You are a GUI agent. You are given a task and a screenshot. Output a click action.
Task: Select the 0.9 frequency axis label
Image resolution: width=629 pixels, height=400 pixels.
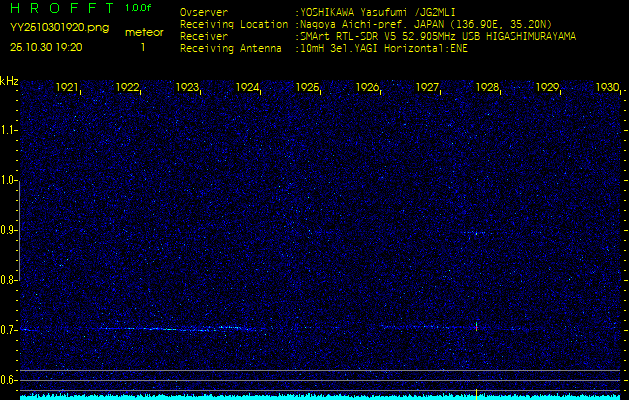[9, 230]
